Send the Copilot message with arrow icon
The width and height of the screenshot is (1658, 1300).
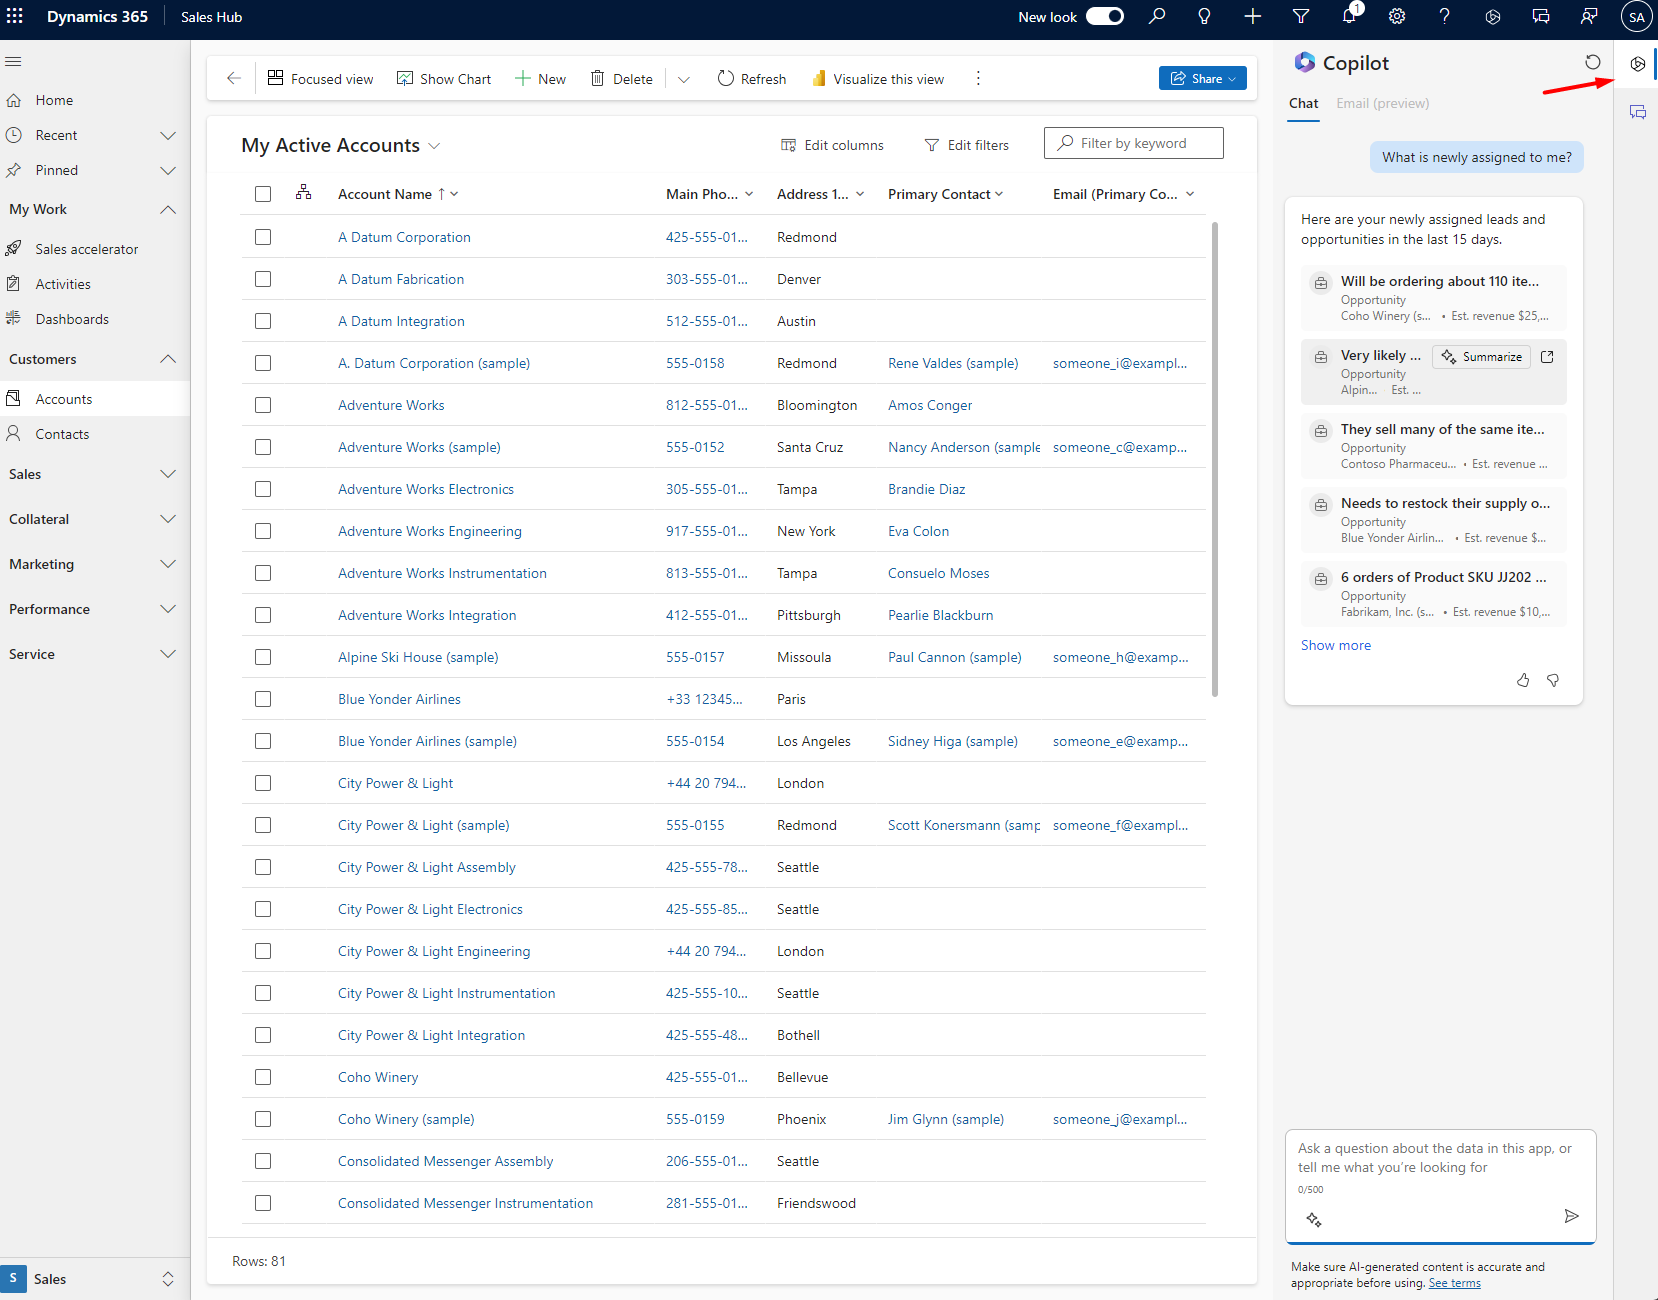[x=1572, y=1216]
